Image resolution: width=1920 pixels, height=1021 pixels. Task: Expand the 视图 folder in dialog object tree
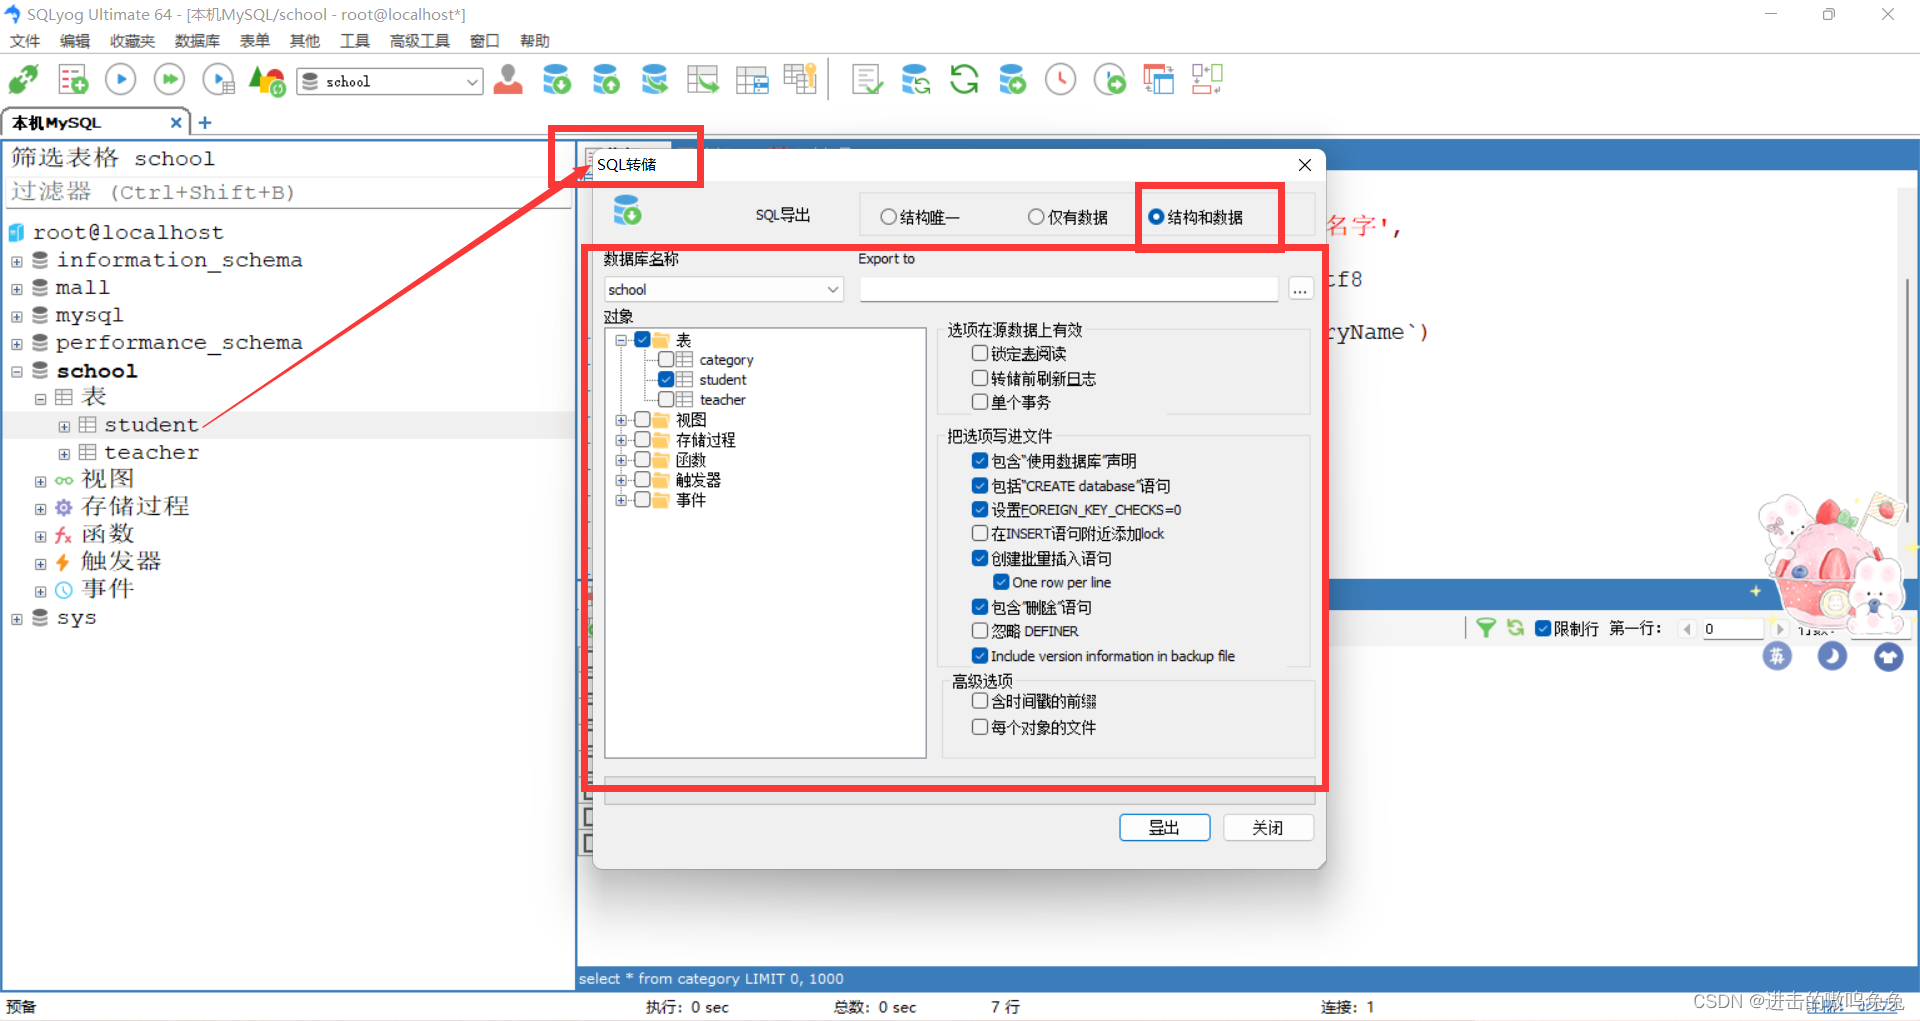[x=621, y=420]
